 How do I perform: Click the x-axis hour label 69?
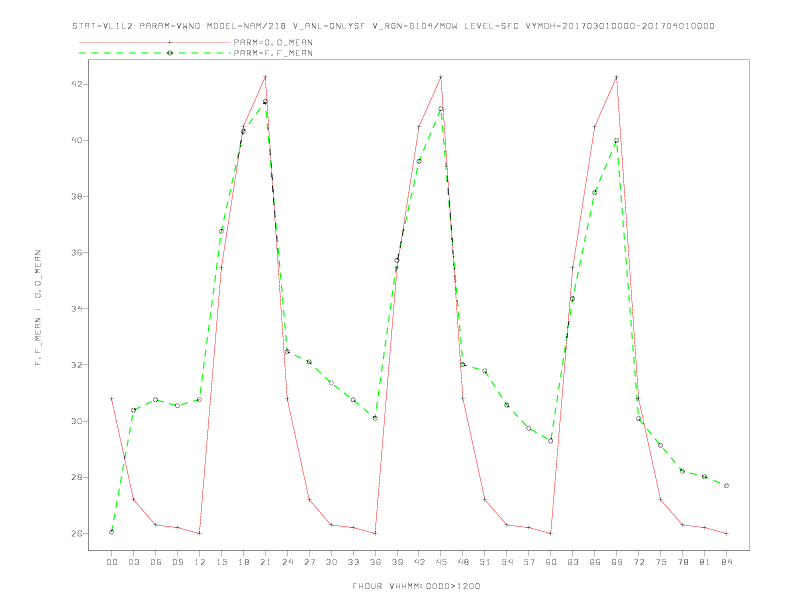click(x=617, y=562)
